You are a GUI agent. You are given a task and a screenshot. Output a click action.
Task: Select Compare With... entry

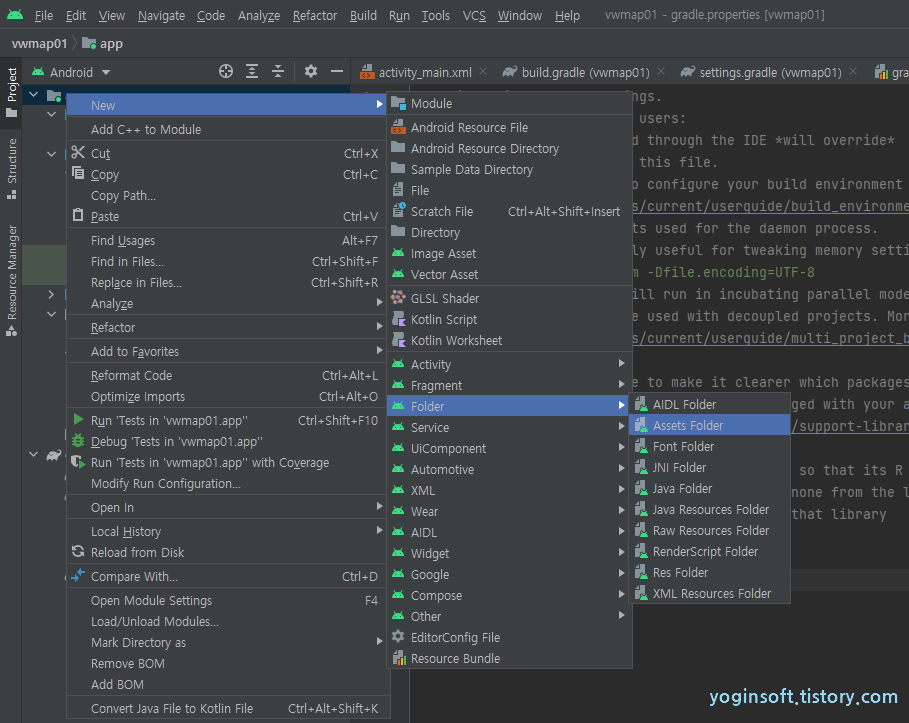click(226, 576)
